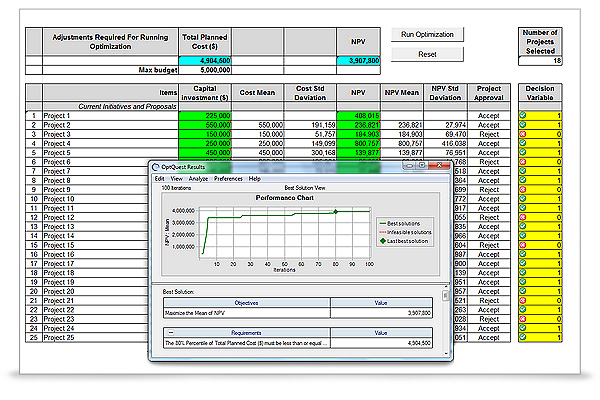This screenshot has height=400, width=600.
Task: Click the red X icon for Project 3
Action: (524, 133)
